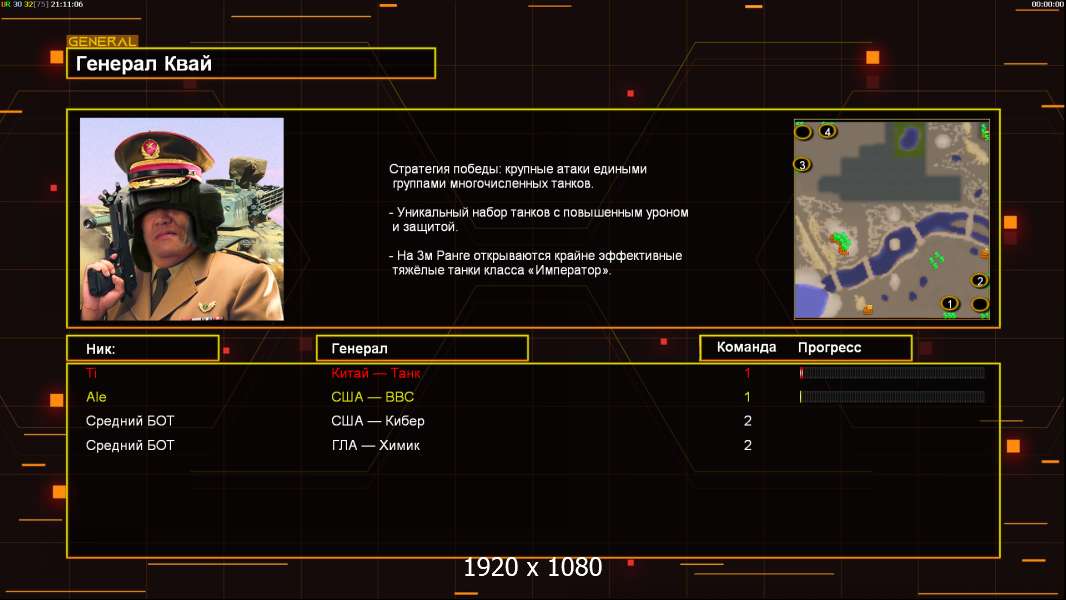Click the green dots south of the river
Viewport: 1066px width, 600px height.
tap(937, 258)
